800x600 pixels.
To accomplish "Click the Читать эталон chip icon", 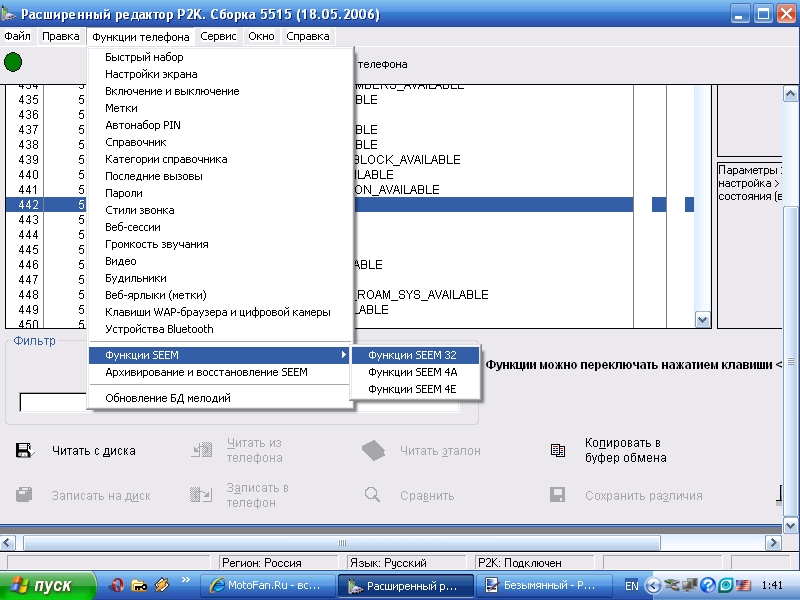I will tap(373, 451).
